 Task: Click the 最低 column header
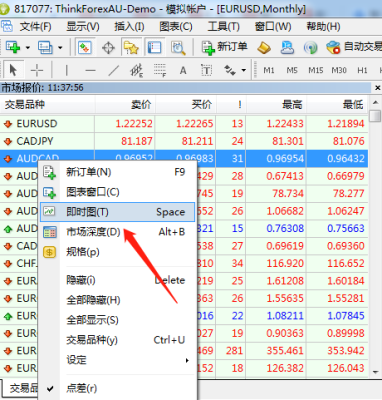pyautogui.click(x=337, y=105)
